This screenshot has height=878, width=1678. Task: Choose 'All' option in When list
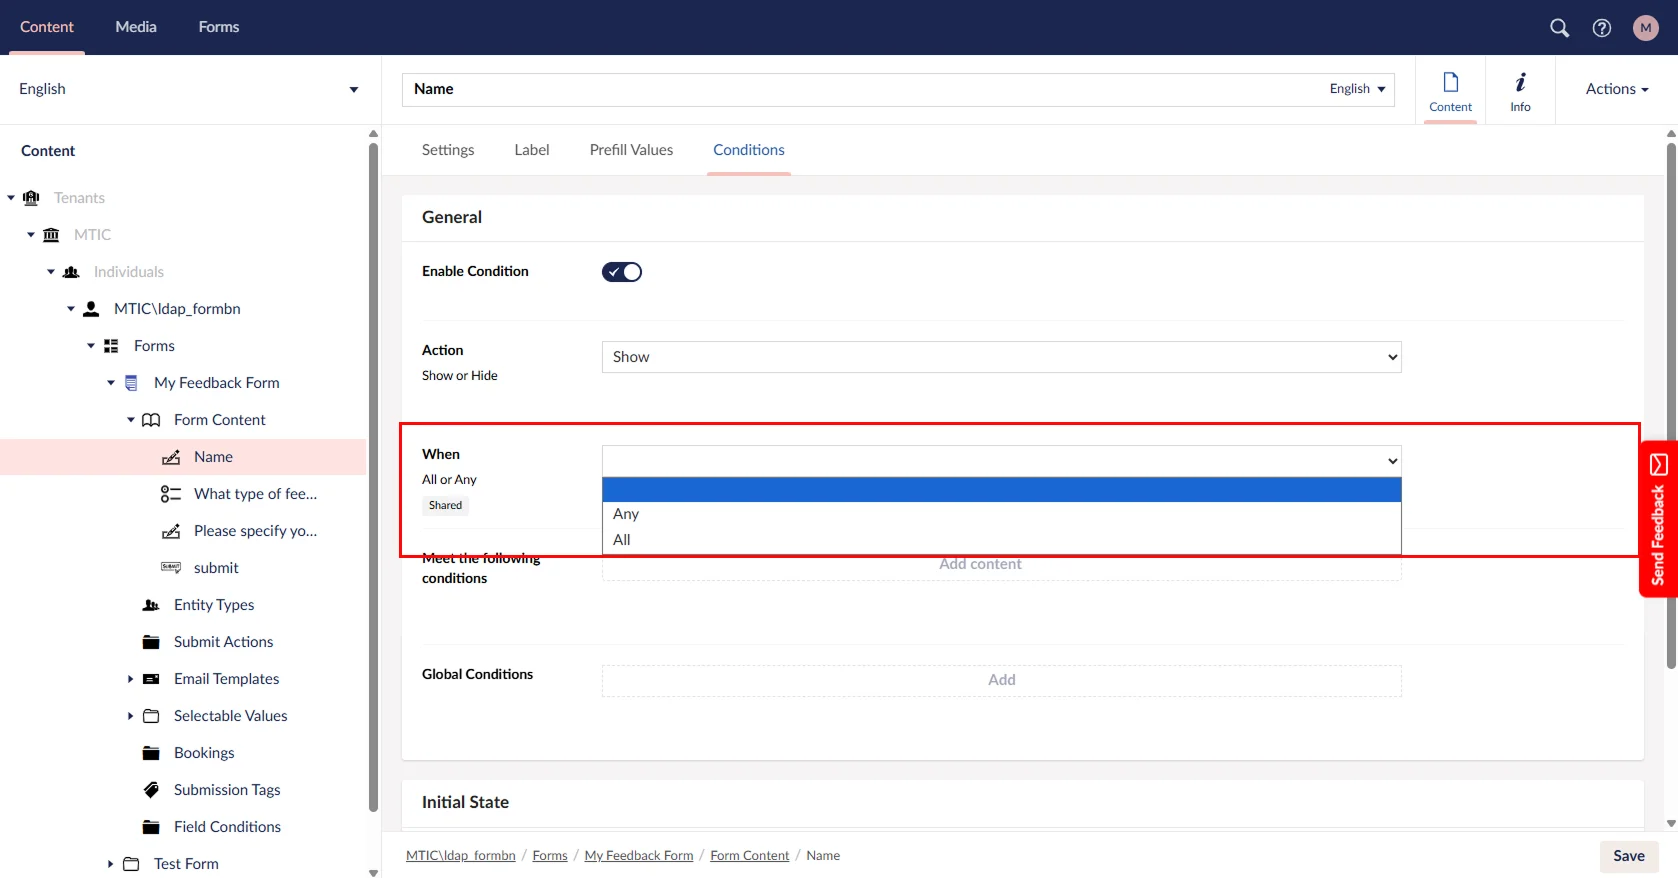(x=622, y=540)
